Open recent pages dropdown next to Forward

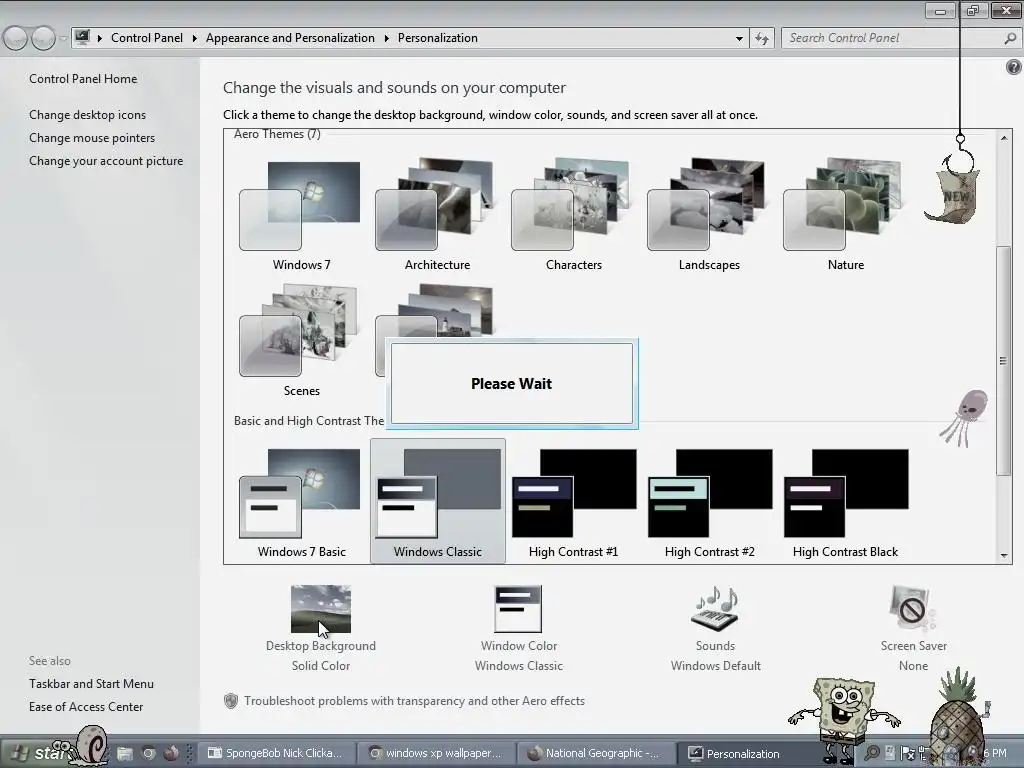tap(63, 39)
